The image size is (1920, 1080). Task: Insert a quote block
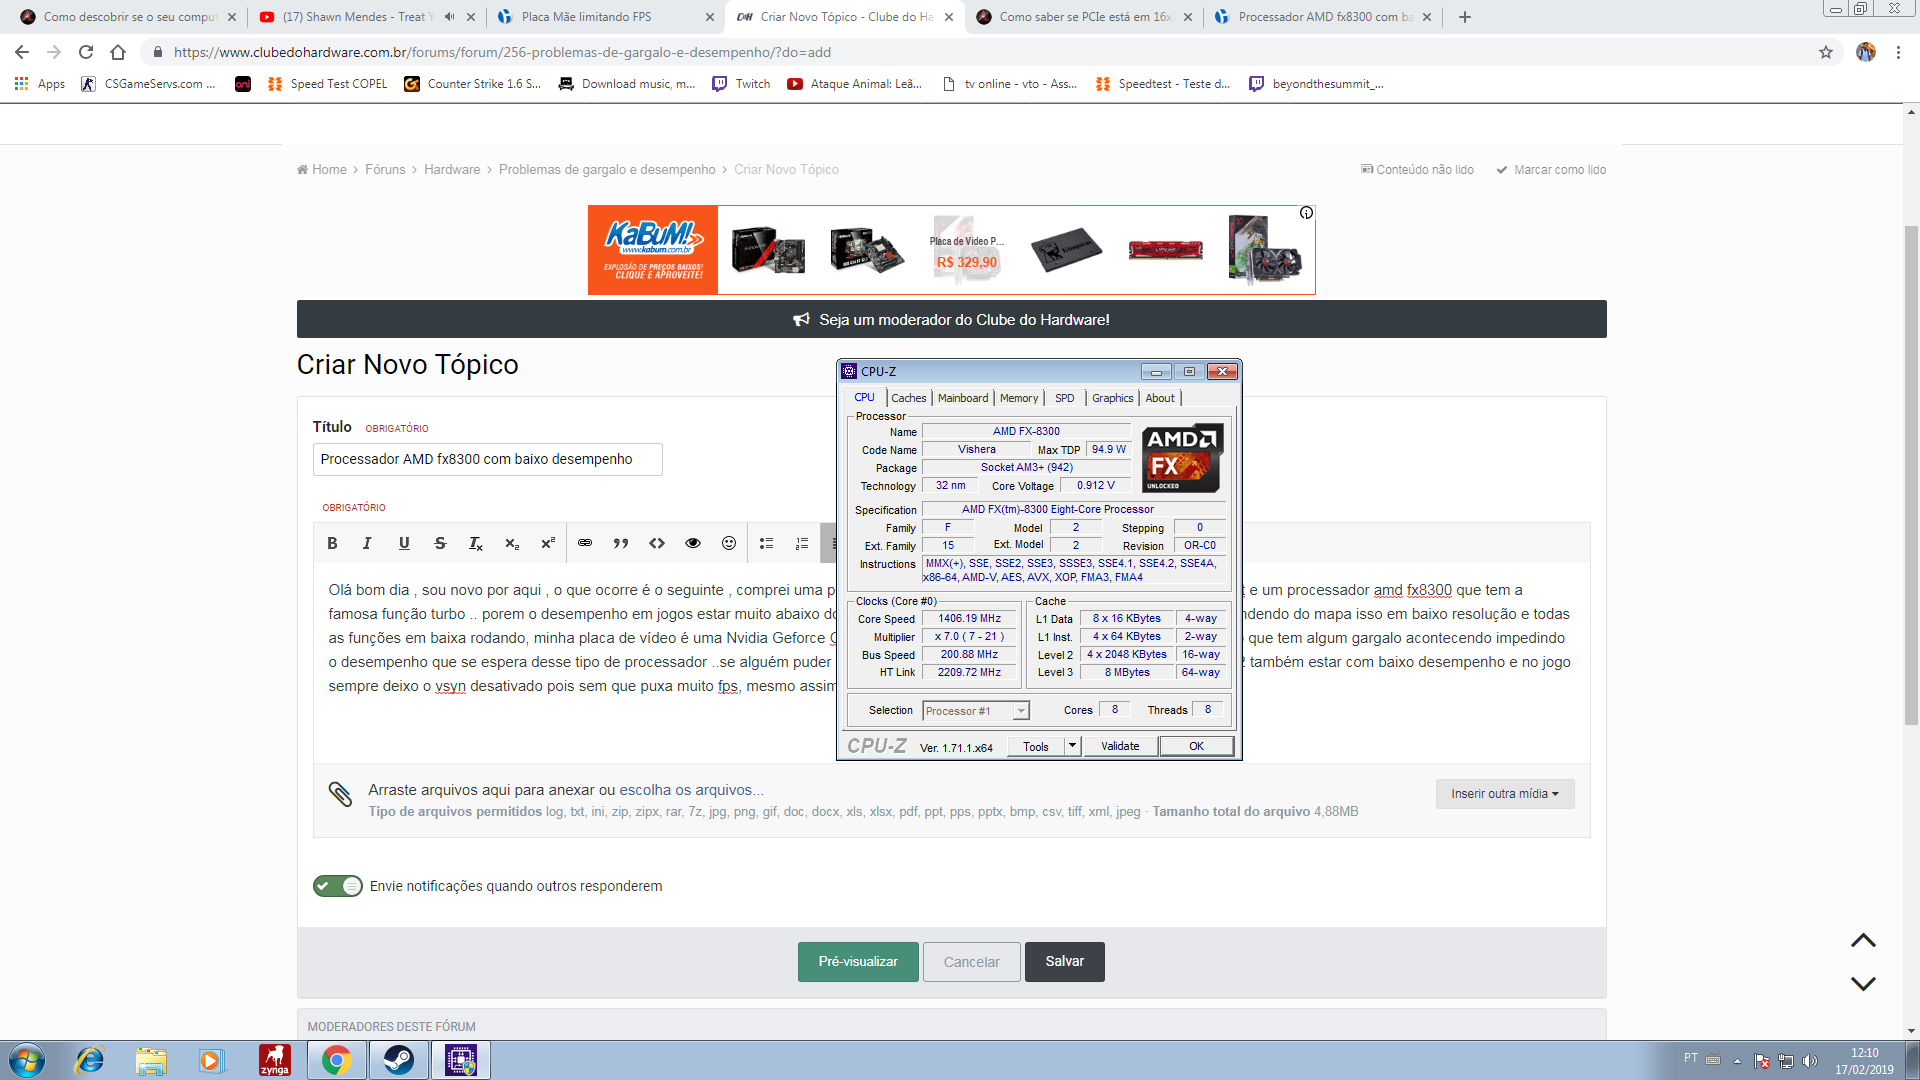621,543
